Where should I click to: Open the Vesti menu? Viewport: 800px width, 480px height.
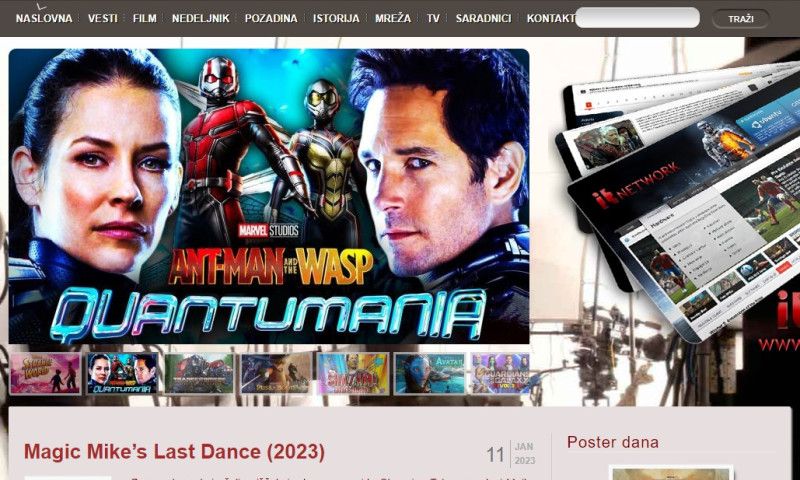[102, 18]
